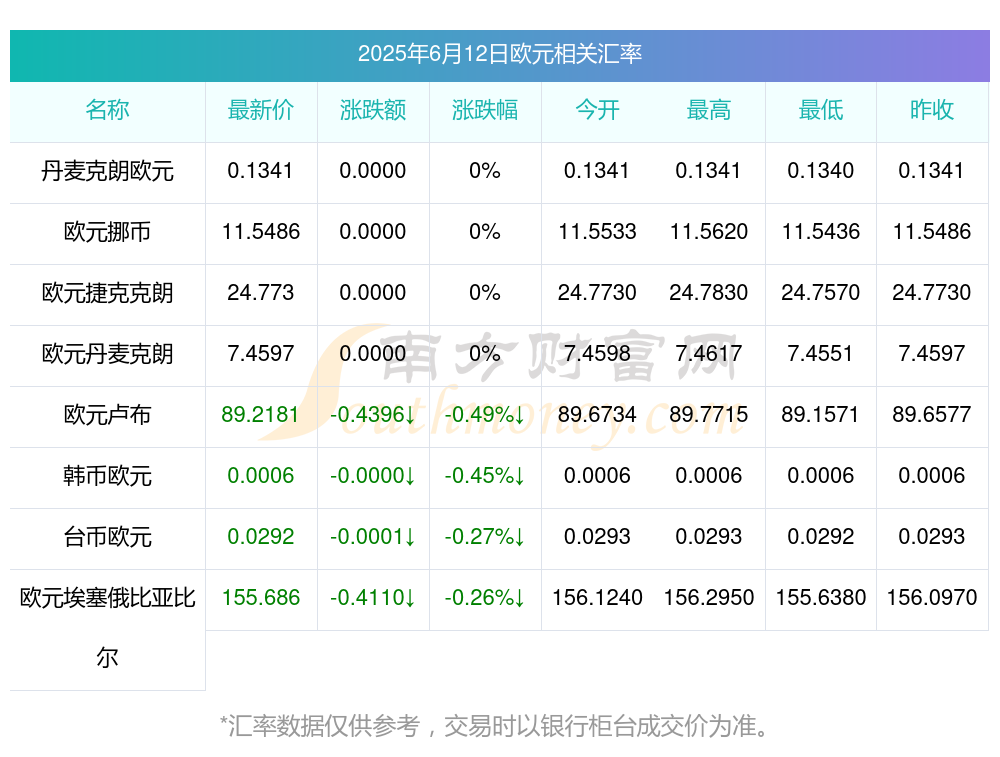
Task: Click the row name 欧元挪币
Action: (x=107, y=232)
